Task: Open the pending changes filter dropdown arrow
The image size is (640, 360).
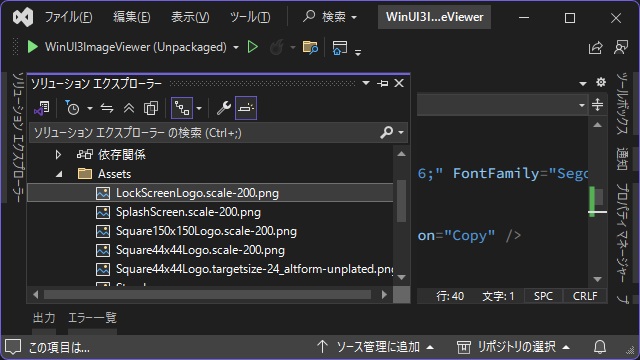Action: (x=89, y=109)
